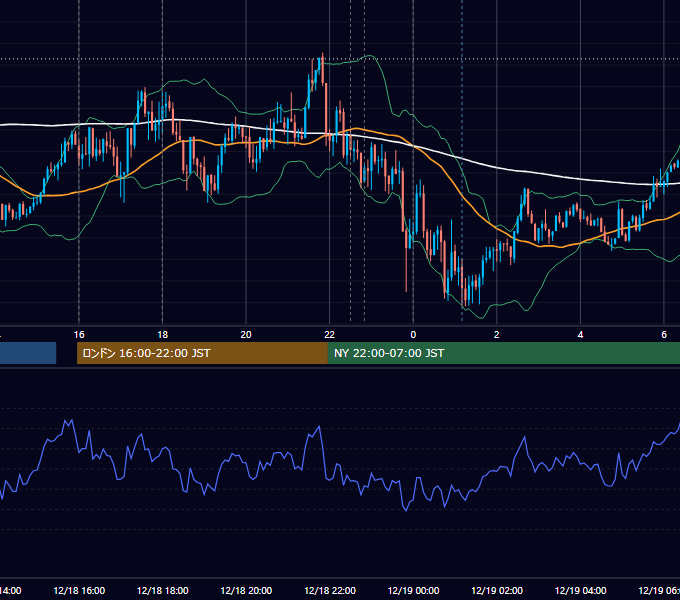
Task: Click the 12/19 04:00 time axis label
Action: (x=581, y=590)
